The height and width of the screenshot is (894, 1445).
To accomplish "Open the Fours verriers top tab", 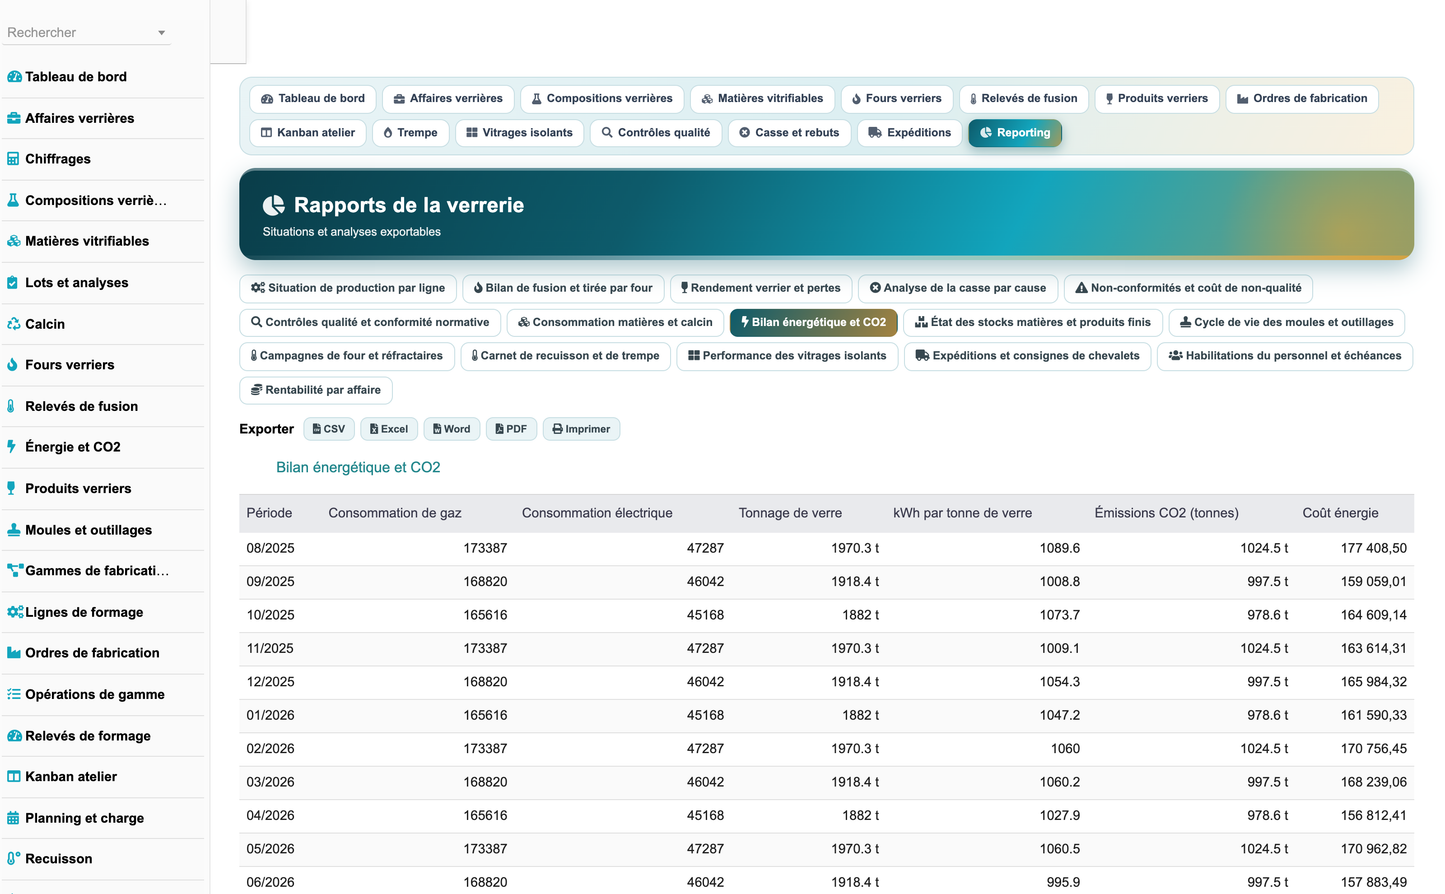I will click(x=897, y=99).
